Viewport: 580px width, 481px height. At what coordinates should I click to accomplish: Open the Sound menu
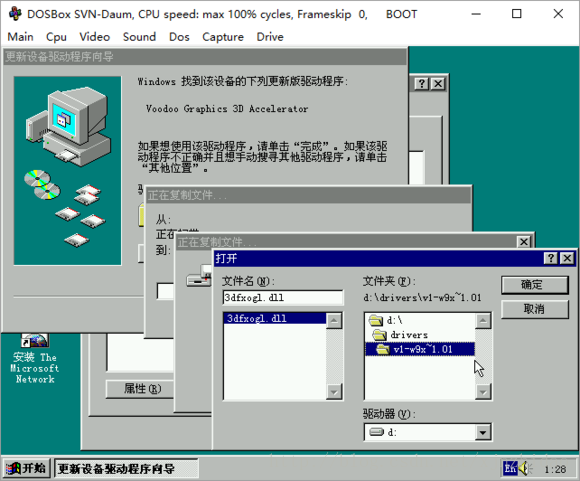[x=139, y=37]
